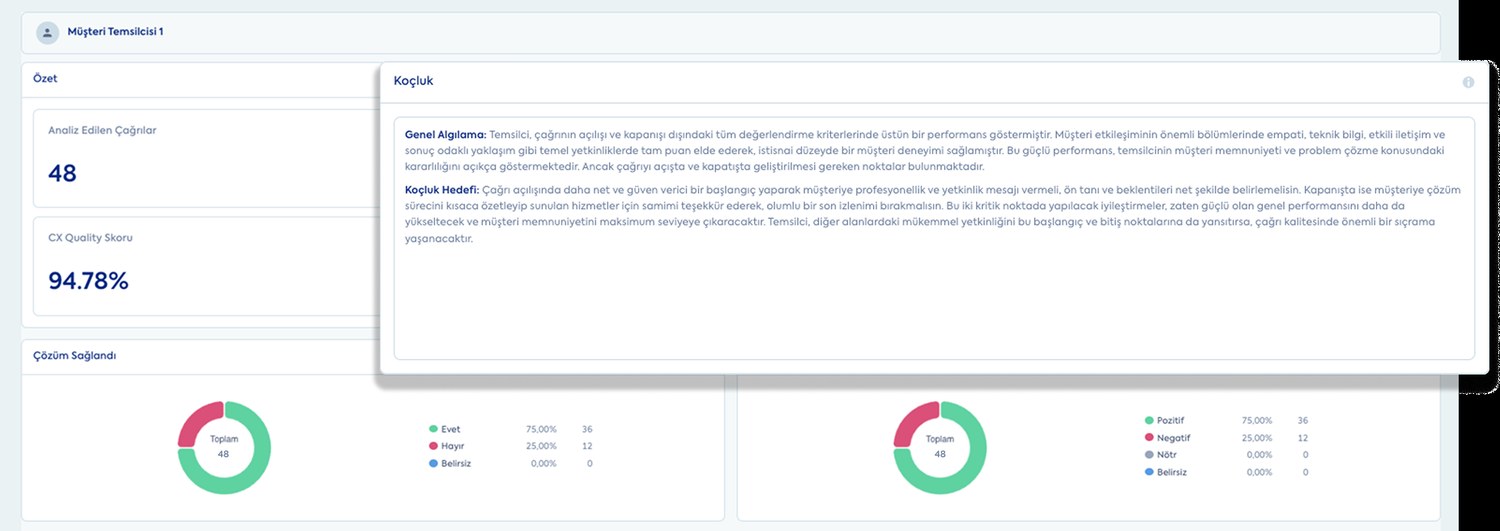Click the Evet legend label

[x=450, y=429]
